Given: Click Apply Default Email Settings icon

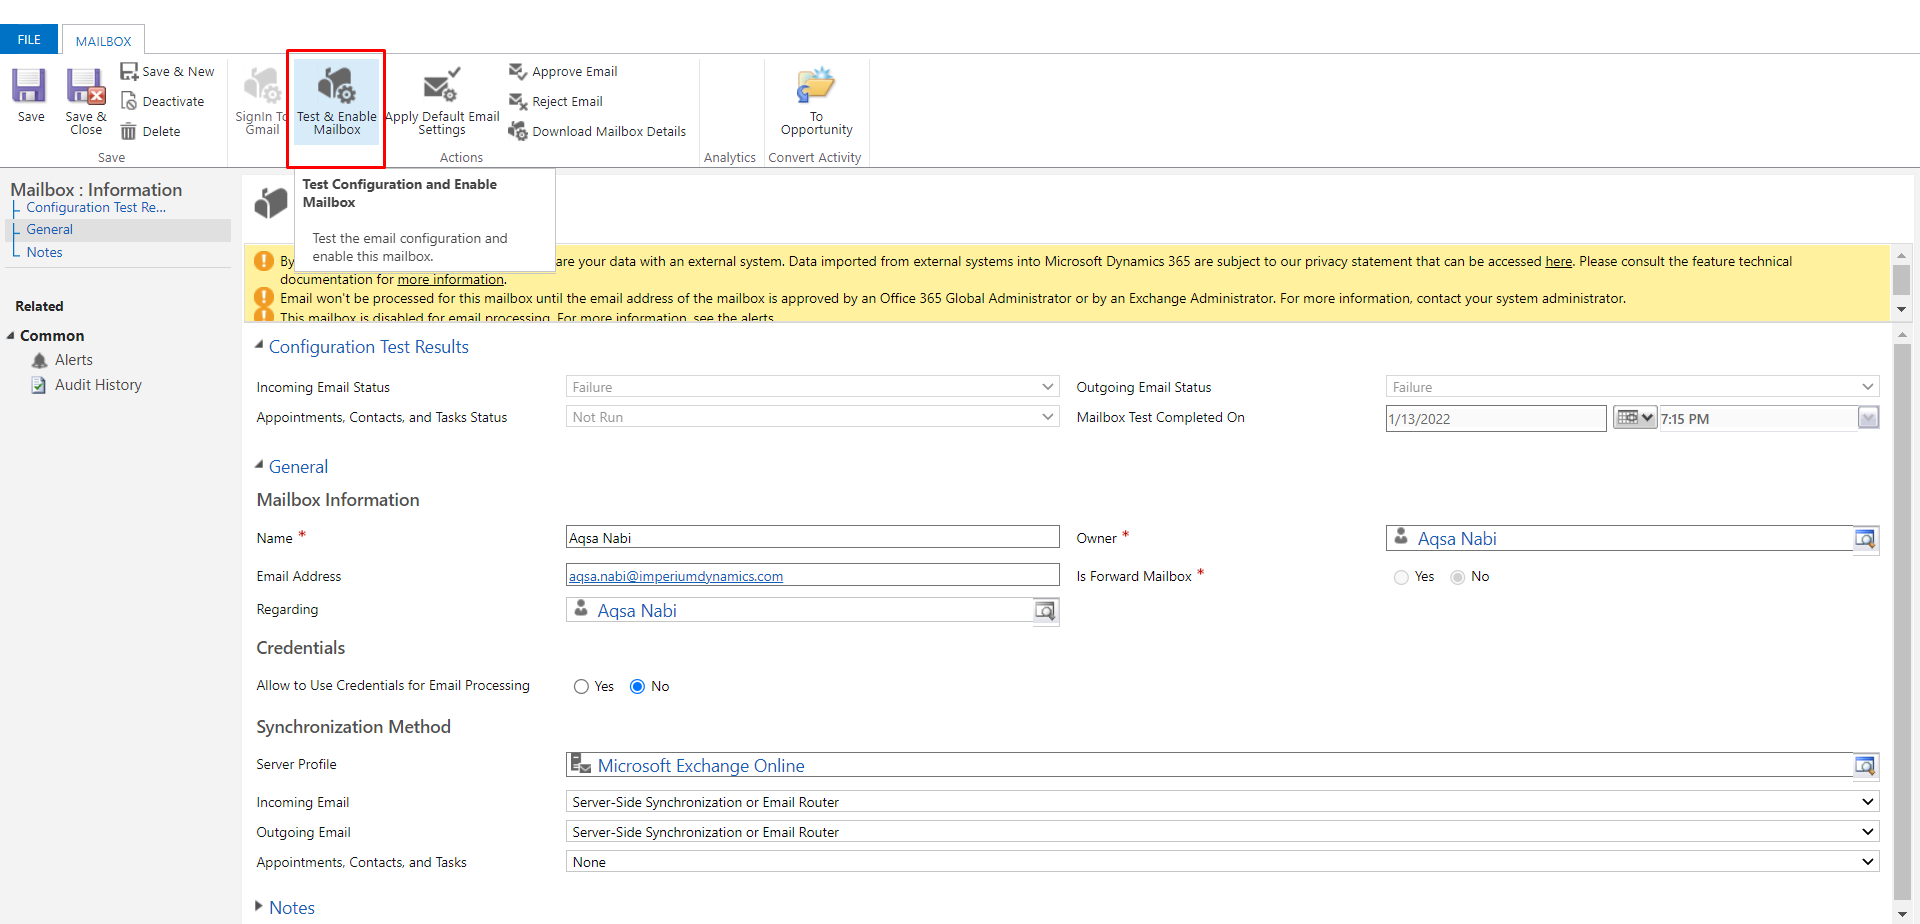Looking at the screenshot, I should click(x=441, y=86).
